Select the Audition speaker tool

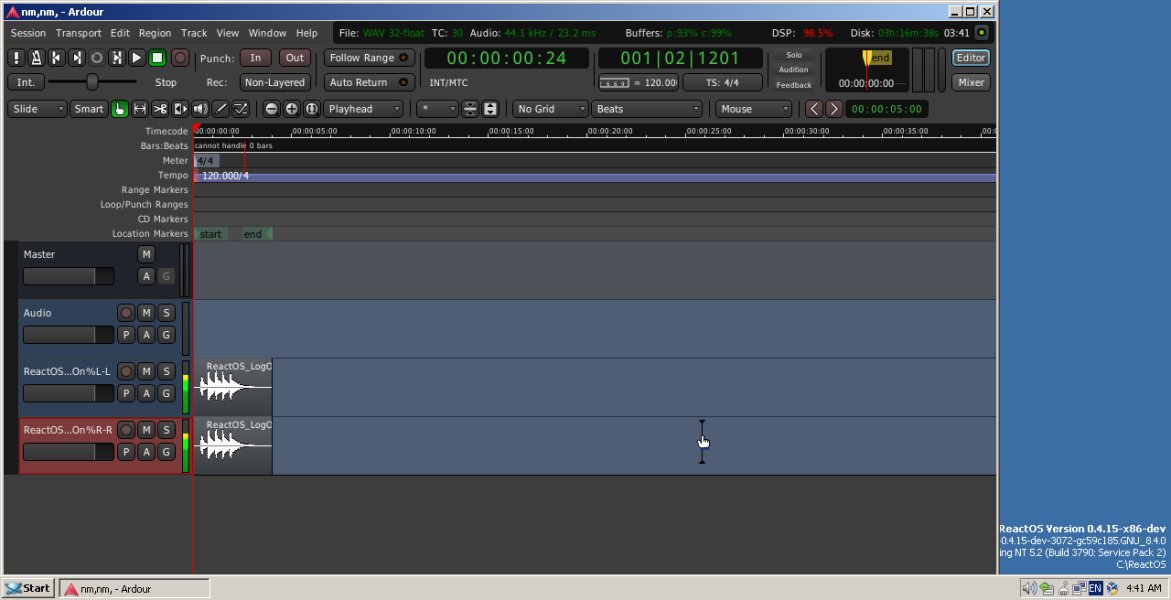coord(200,109)
